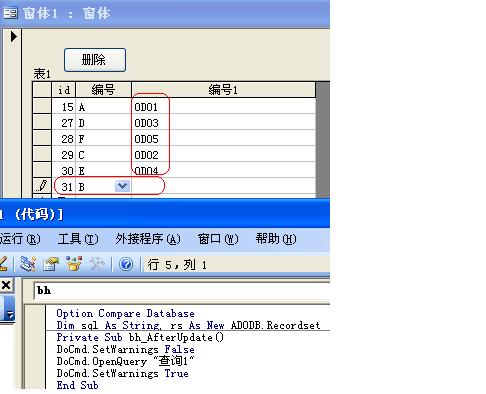Open the Object Browser toolbar icon
The width and height of the screenshot is (486, 394).
(x=74, y=264)
